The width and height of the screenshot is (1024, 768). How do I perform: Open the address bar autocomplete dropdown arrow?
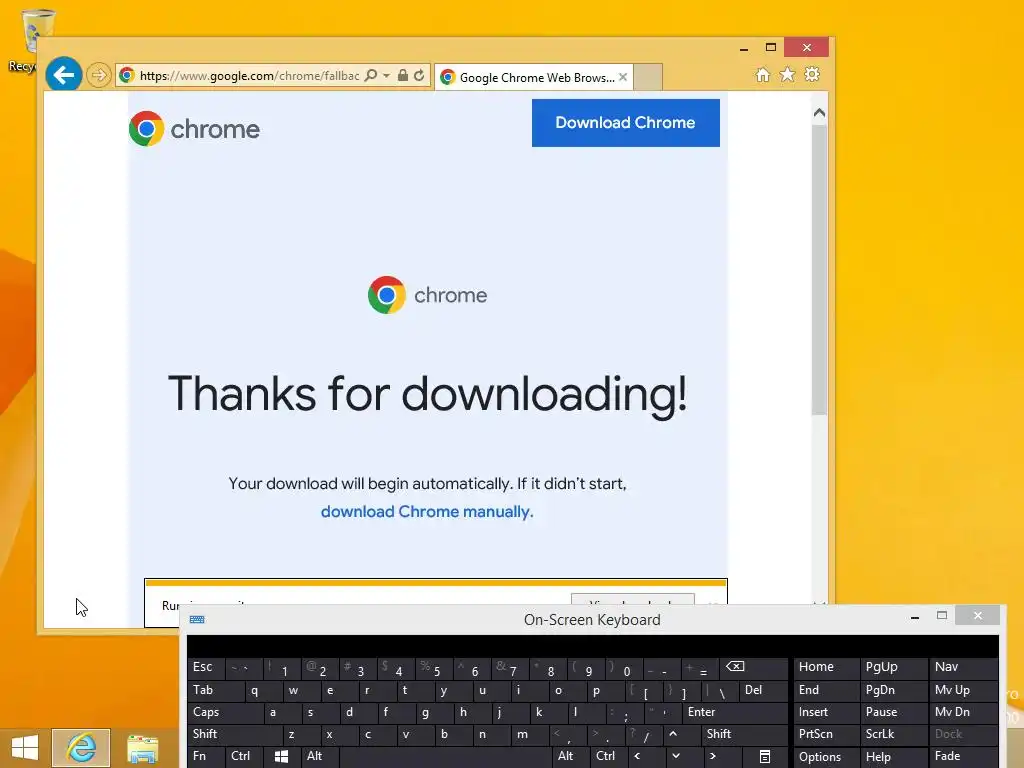(x=387, y=76)
